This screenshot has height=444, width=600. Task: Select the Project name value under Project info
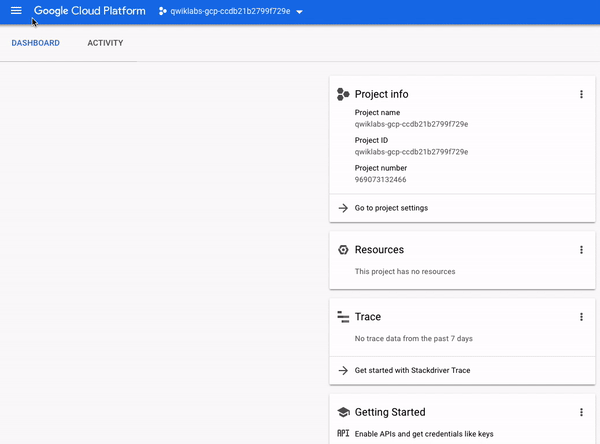tap(411, 124)
